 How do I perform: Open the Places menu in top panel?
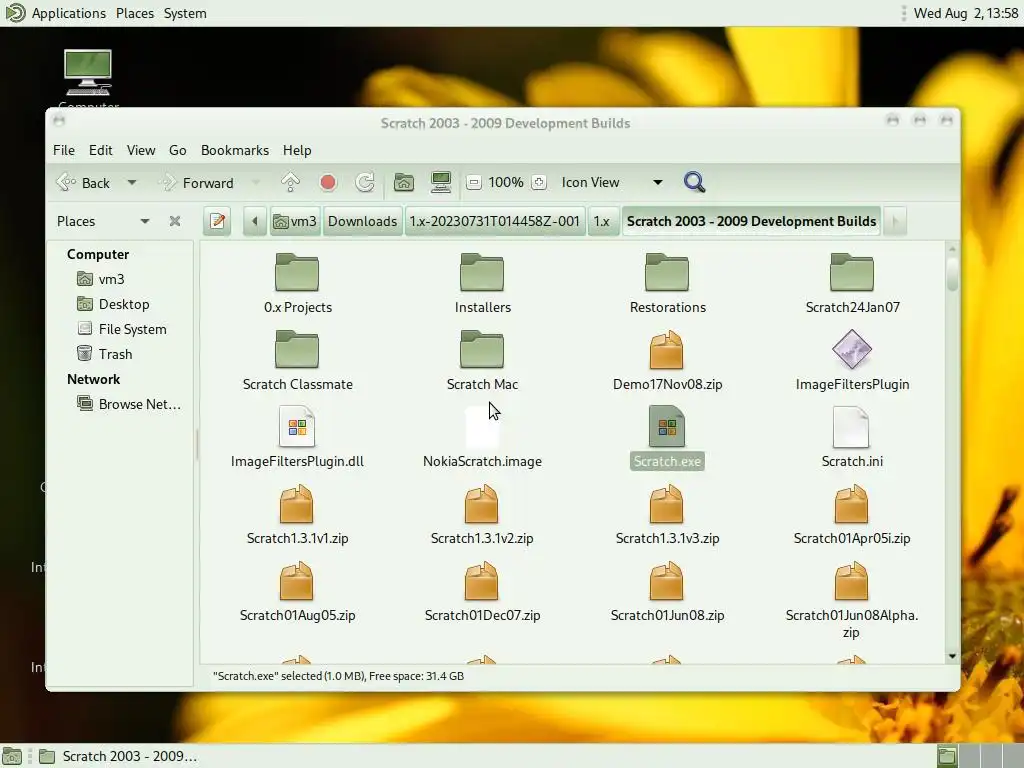[x=135, y=13]
